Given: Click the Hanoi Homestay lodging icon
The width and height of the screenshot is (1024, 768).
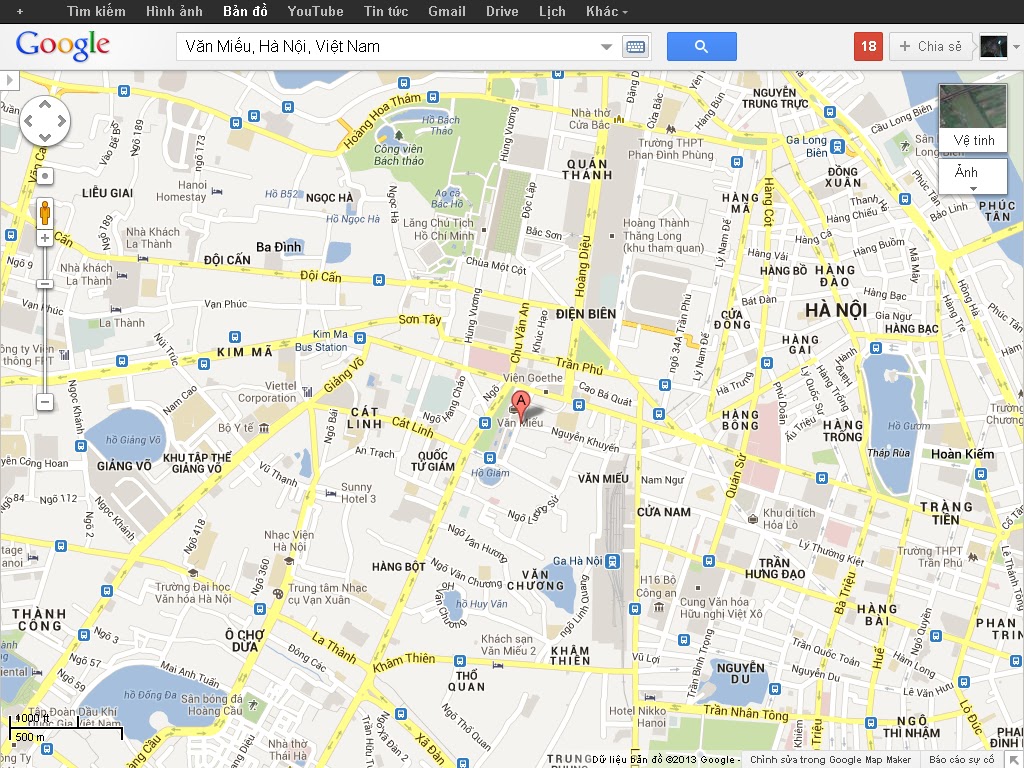Looking at the screenshot, I should [x=217, y=191].
